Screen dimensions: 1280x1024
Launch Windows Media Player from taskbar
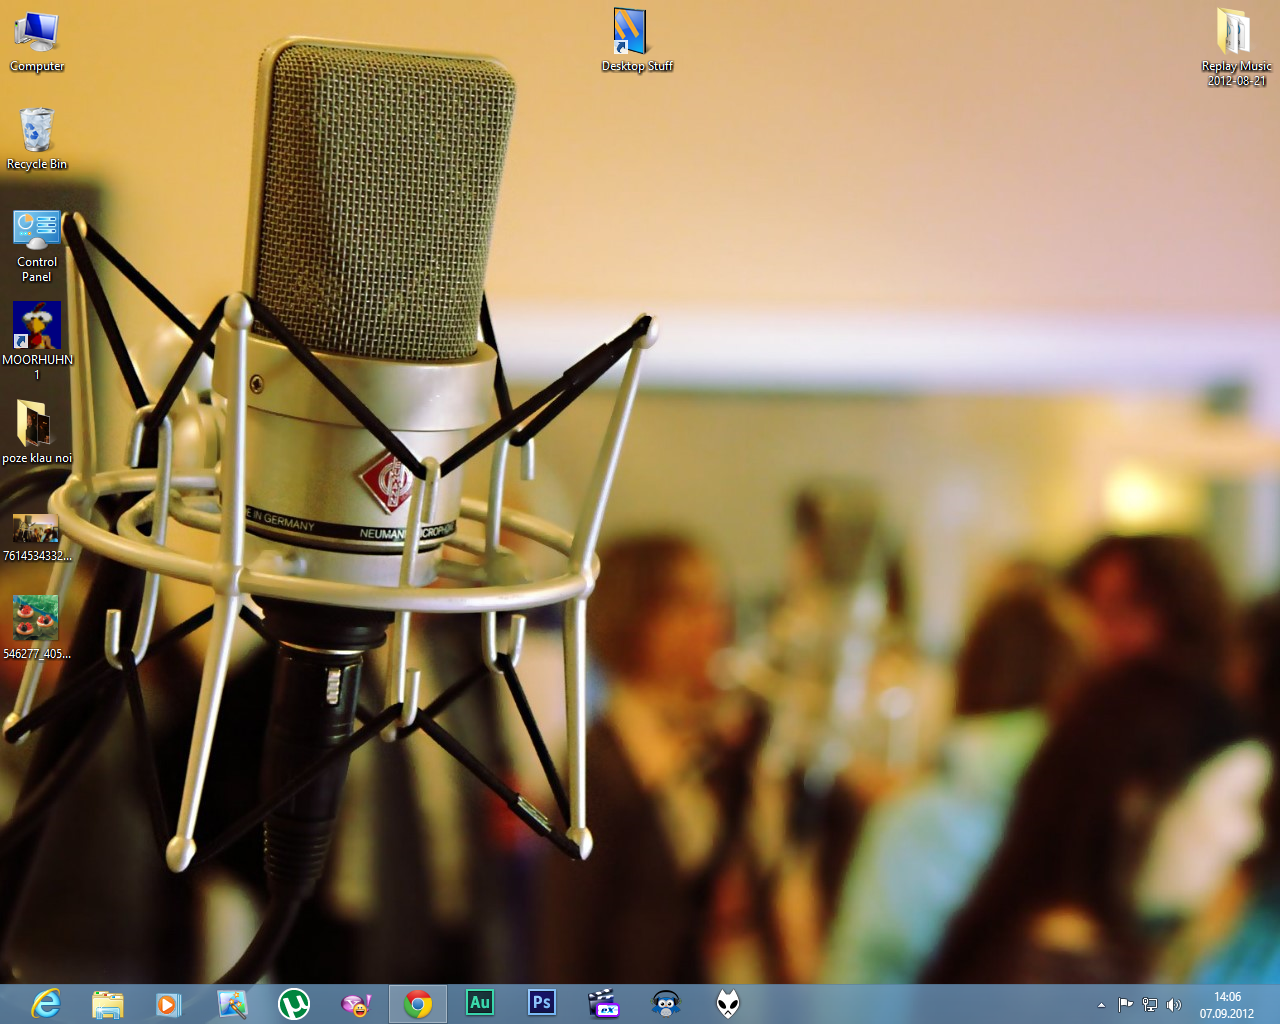coord(168,1003)
